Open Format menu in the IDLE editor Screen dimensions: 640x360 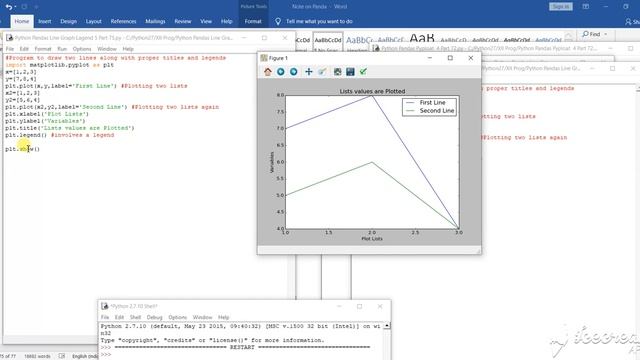pos(43,49)
